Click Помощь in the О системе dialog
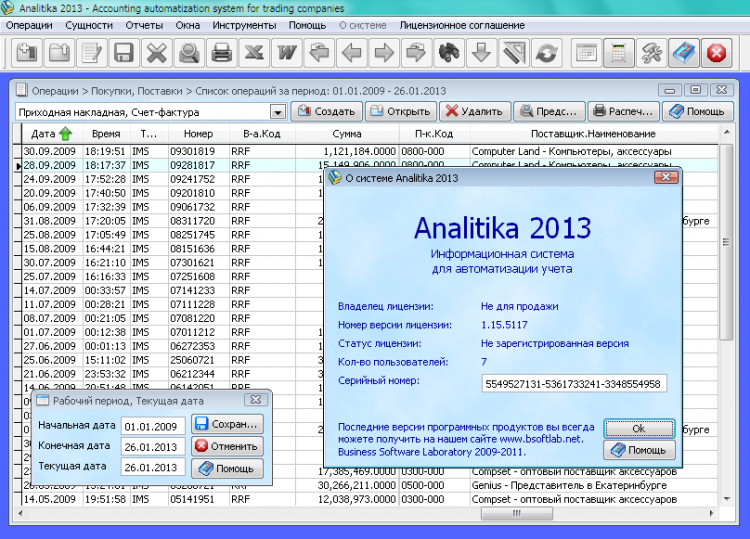750x539 pixels. pyautogui.click(x=639, y=450)
